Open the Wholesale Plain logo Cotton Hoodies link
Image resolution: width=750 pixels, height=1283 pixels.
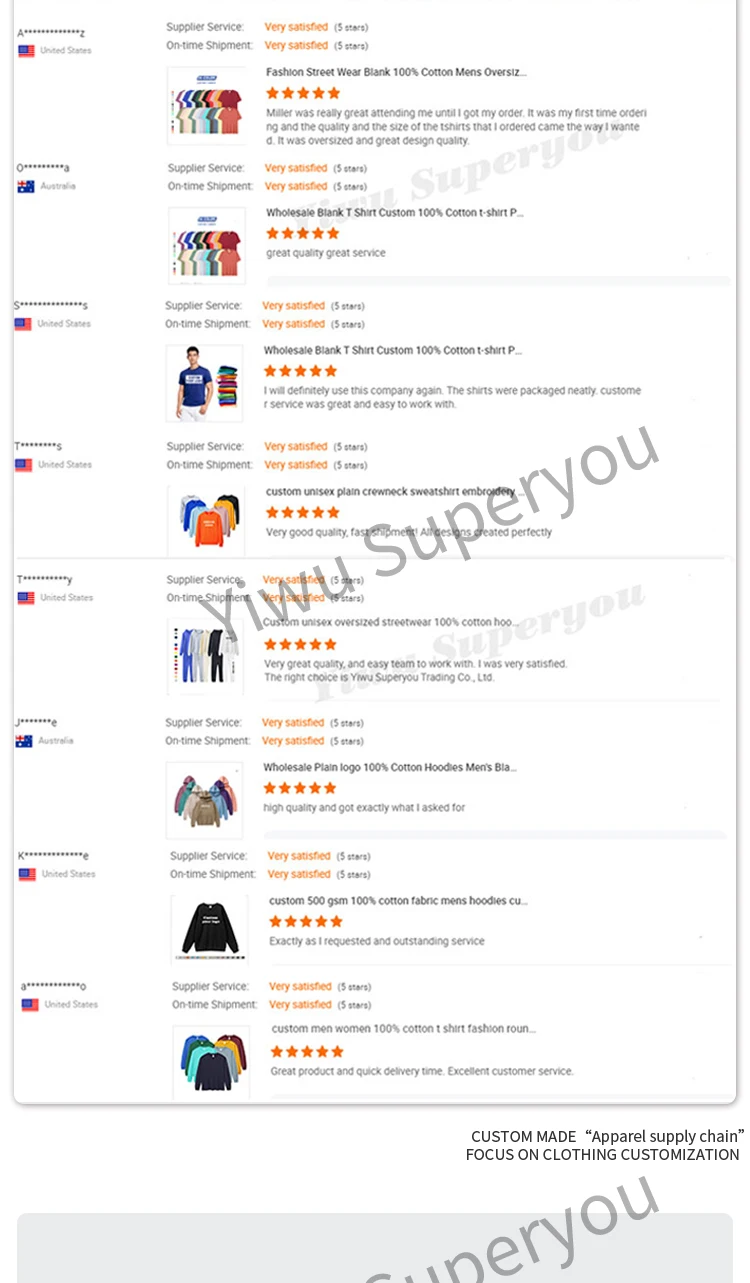tap(390, 768)
